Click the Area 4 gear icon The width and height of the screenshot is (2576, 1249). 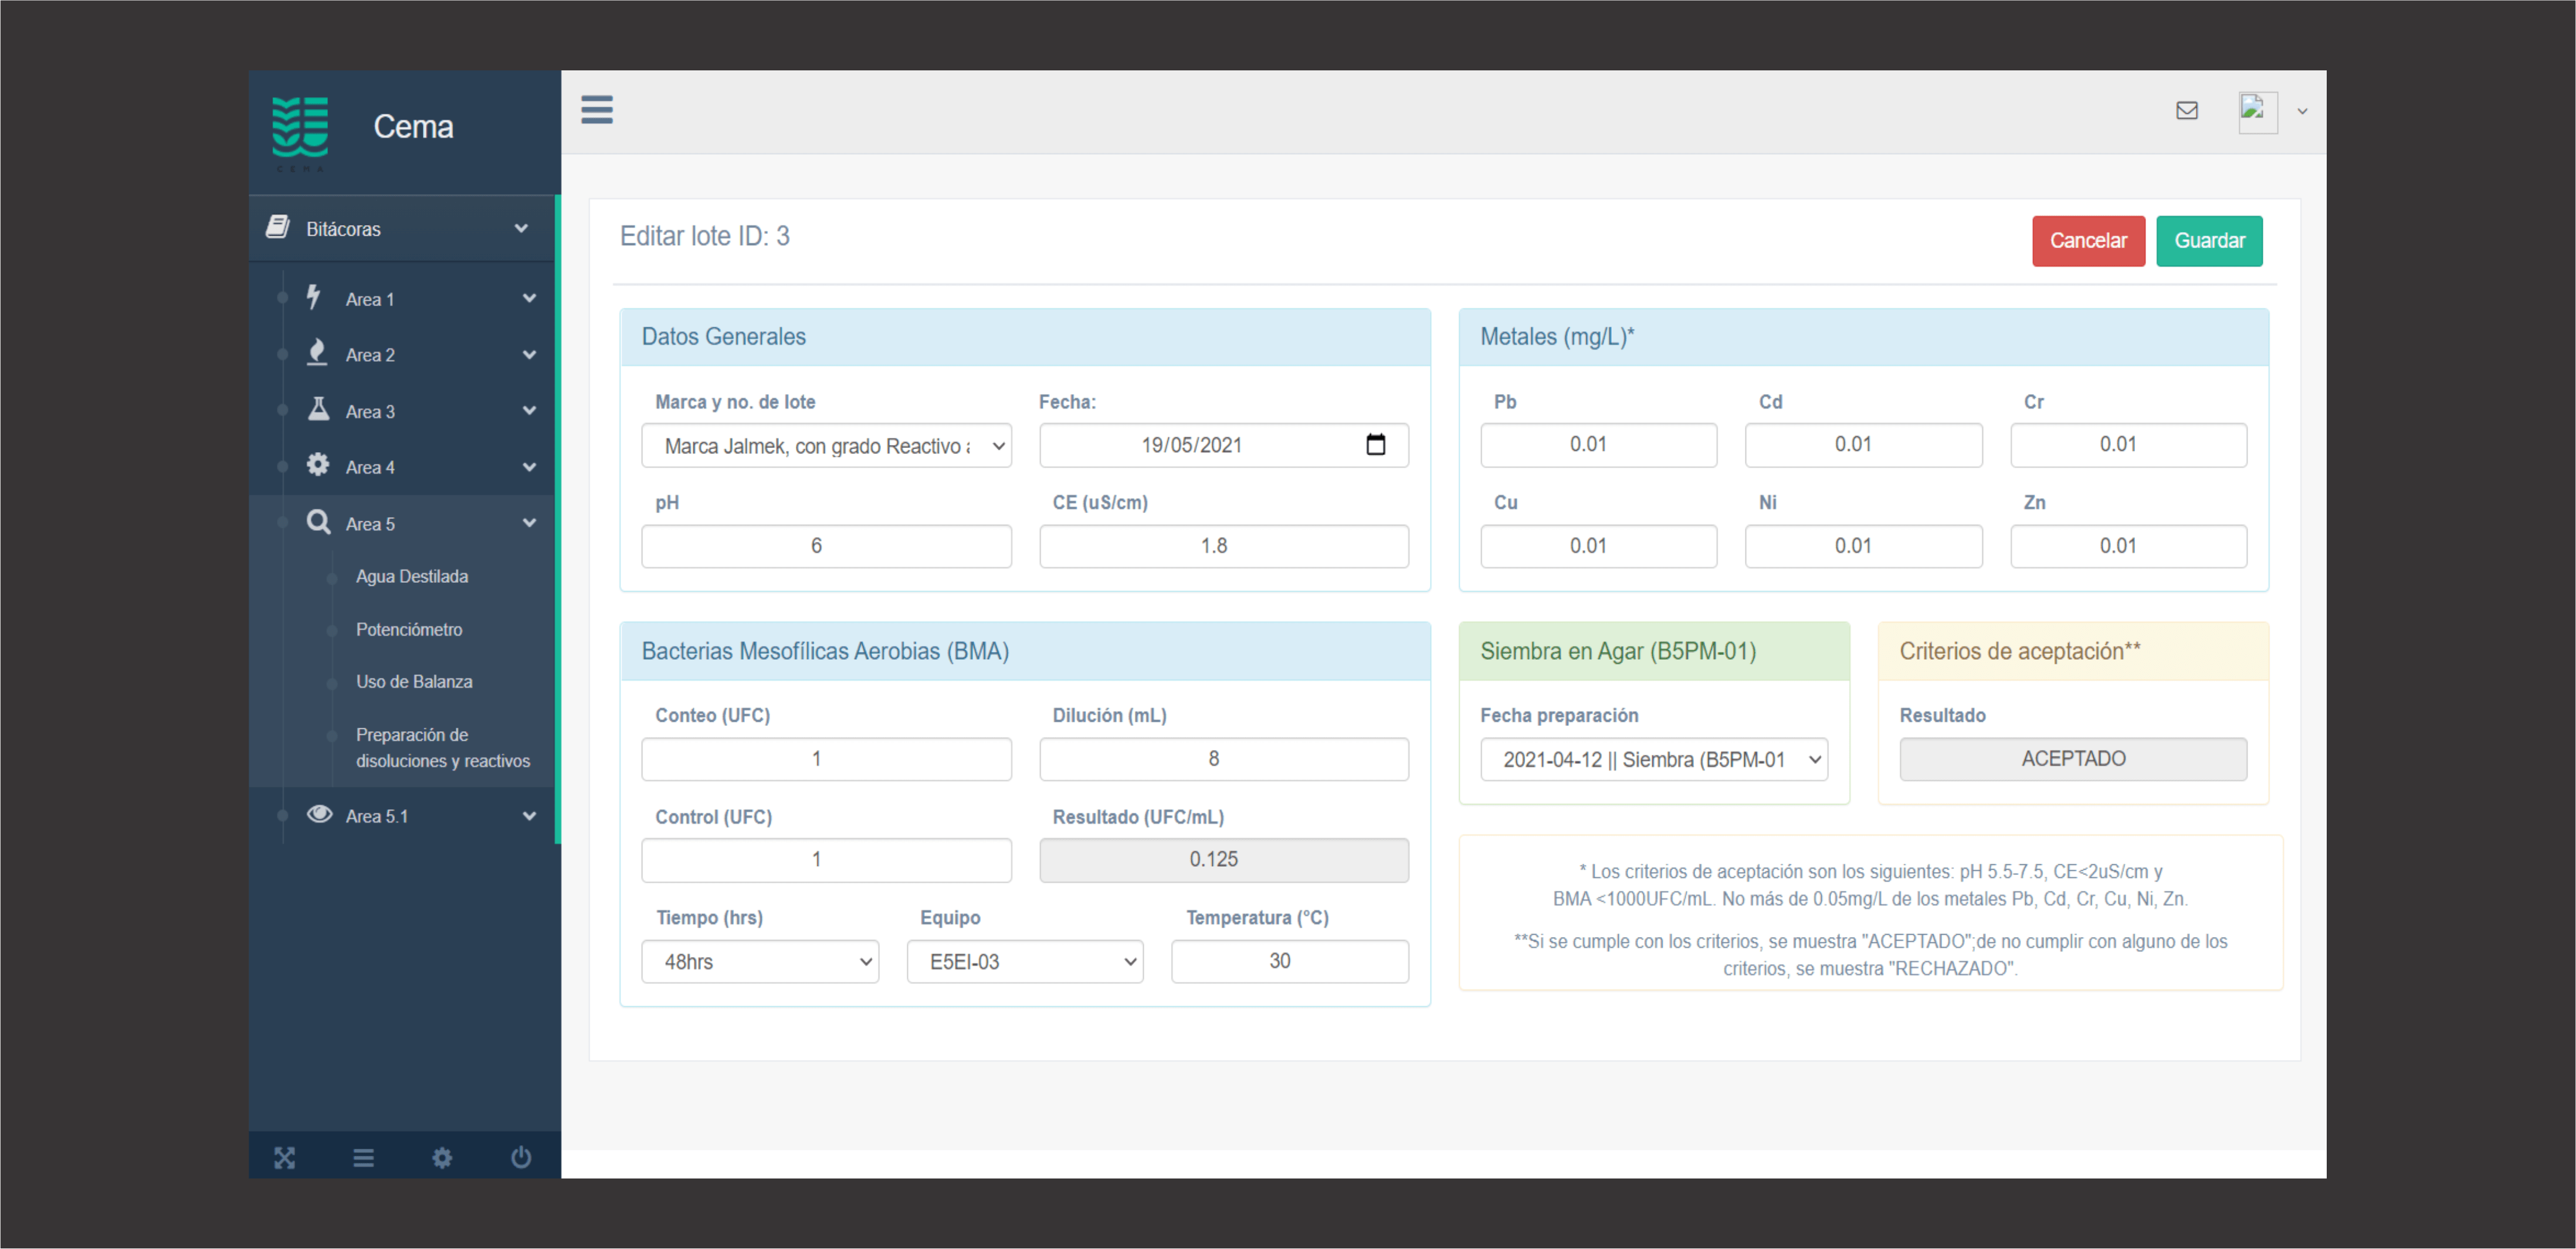pyautogui.click(x=318, y=465)
